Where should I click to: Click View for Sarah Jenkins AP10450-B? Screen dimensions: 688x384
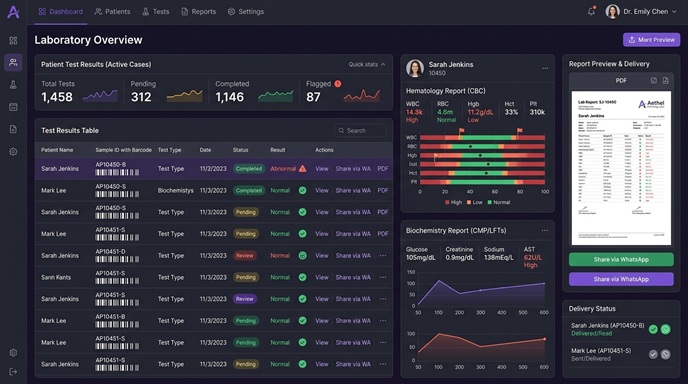[322, 169]
